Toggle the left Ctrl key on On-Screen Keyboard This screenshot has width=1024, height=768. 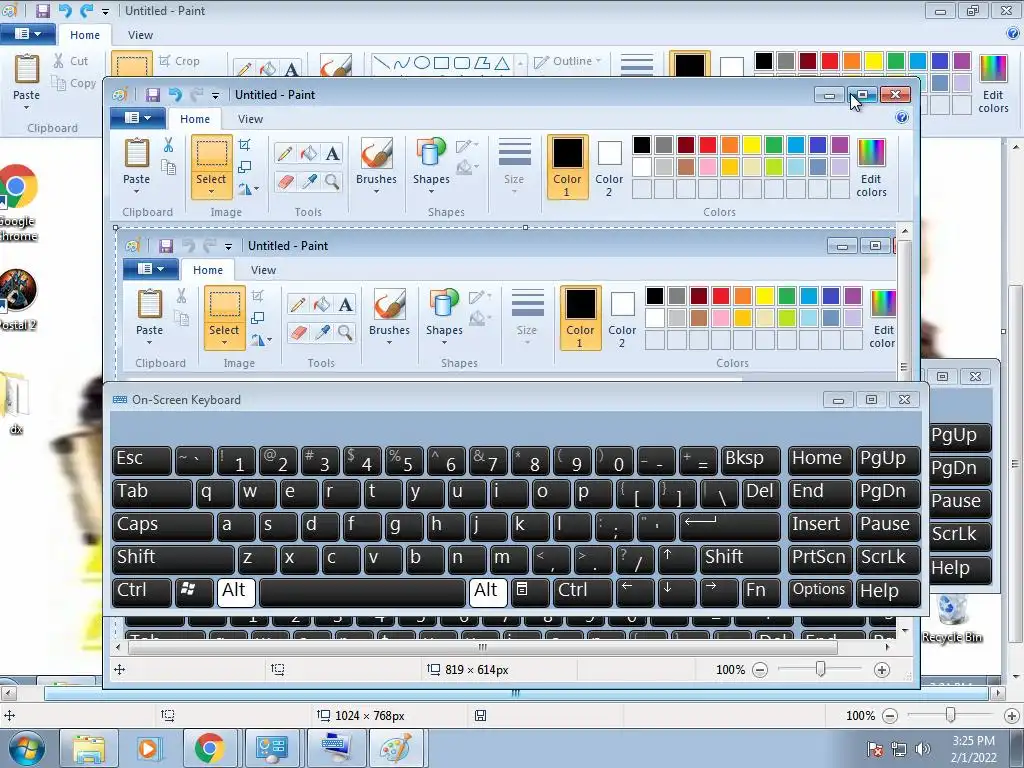[x=142, y=591]
